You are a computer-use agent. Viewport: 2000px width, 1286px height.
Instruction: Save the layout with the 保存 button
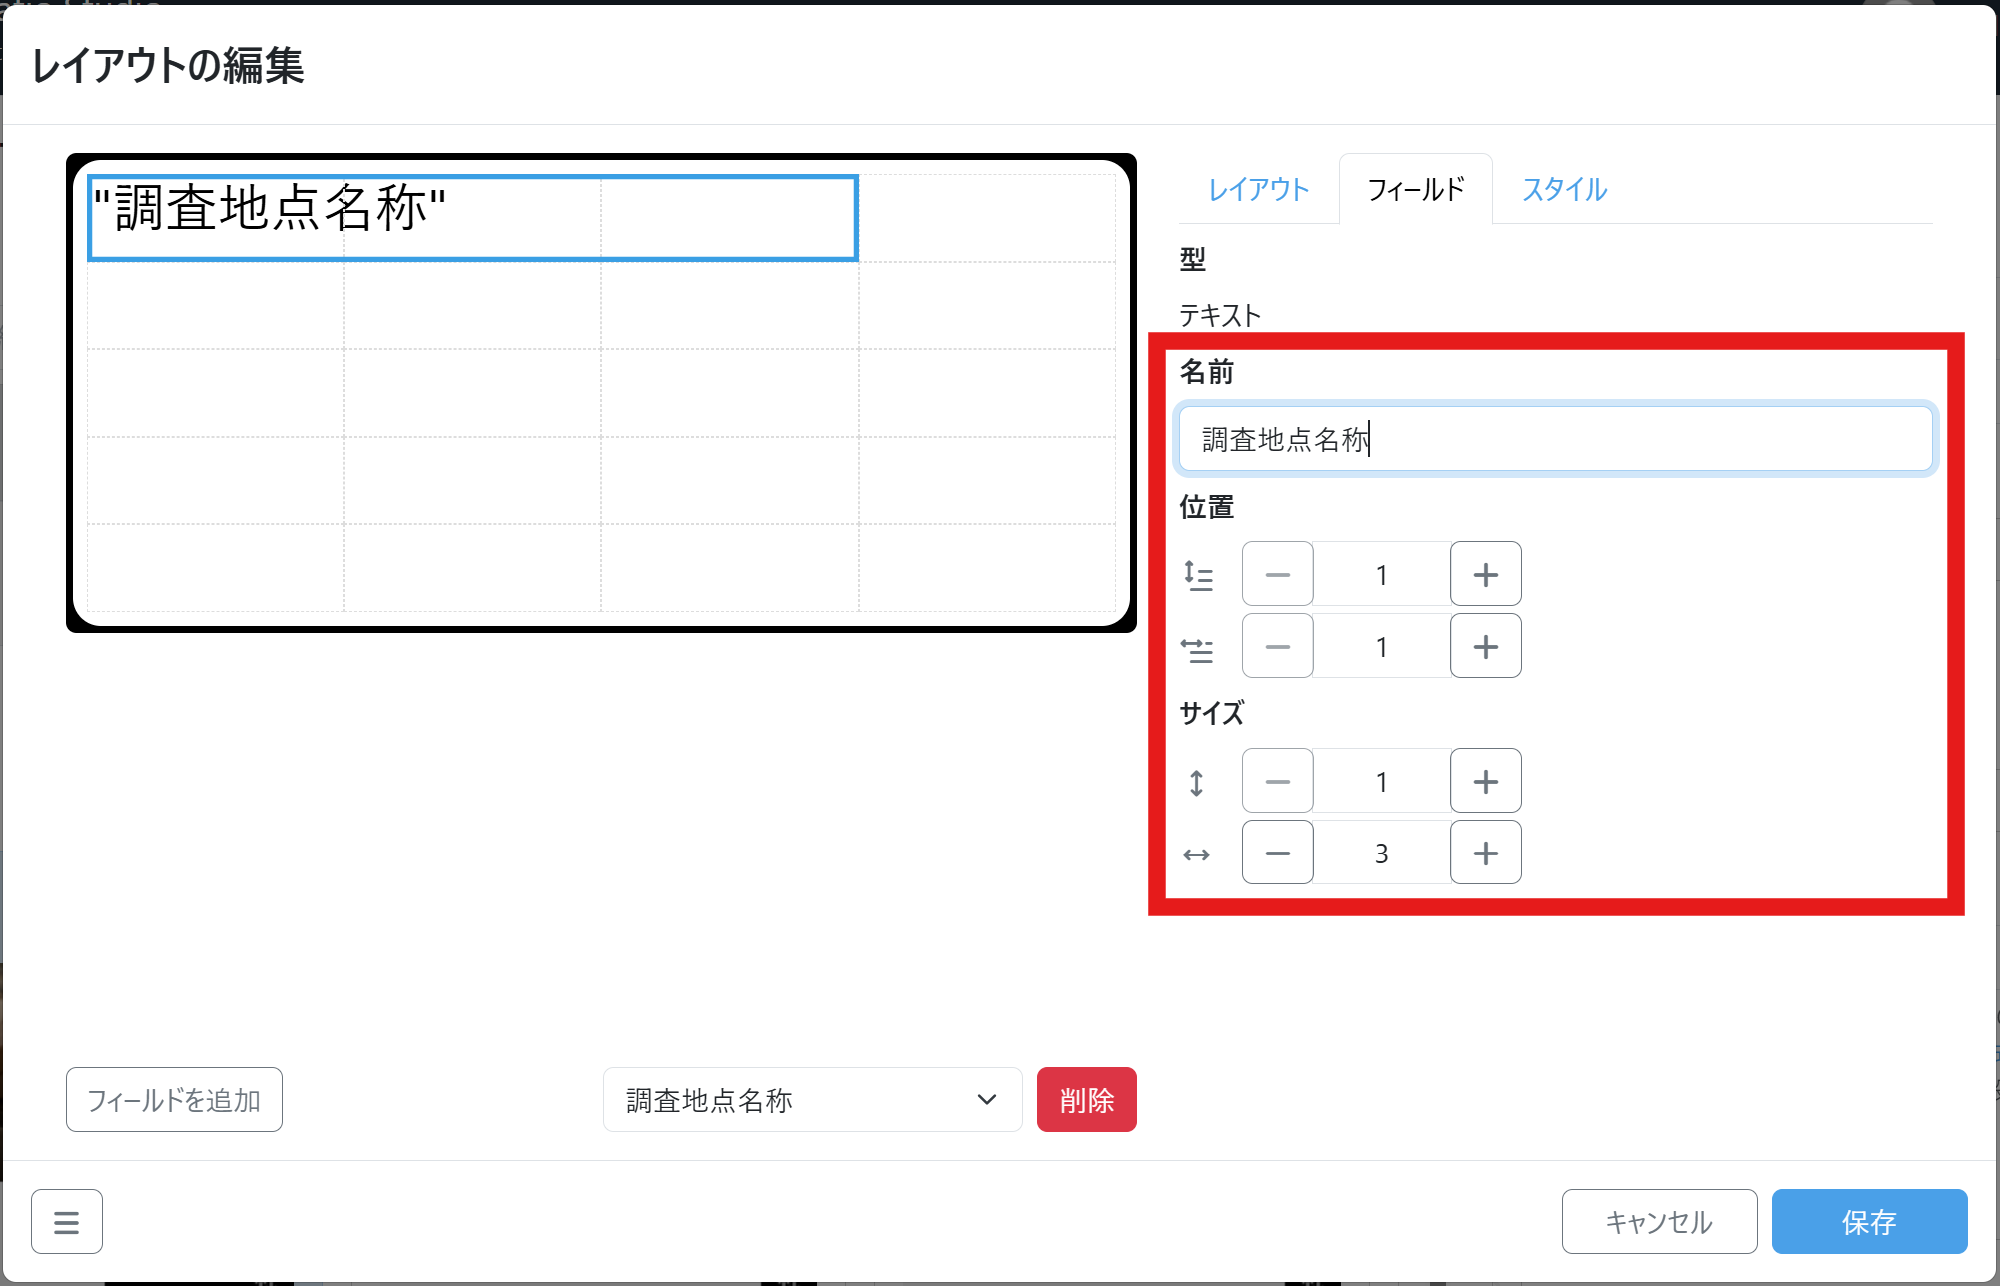click(x=1868, y=1221)
